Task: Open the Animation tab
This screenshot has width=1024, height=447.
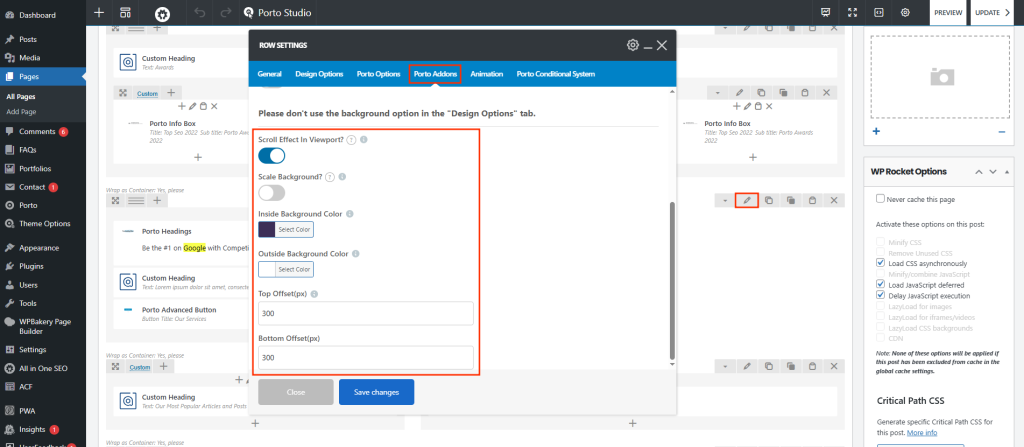Action: pos(487,74)
